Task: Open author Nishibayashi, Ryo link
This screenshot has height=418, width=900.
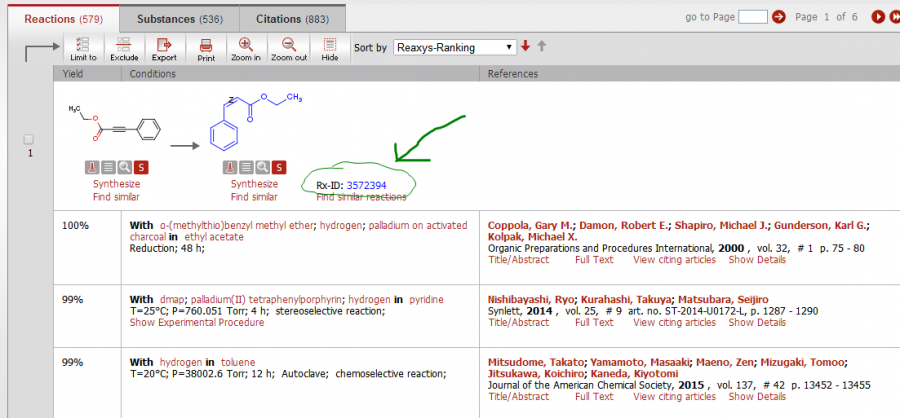Action: pyautogui.click(x=532, y=300)
